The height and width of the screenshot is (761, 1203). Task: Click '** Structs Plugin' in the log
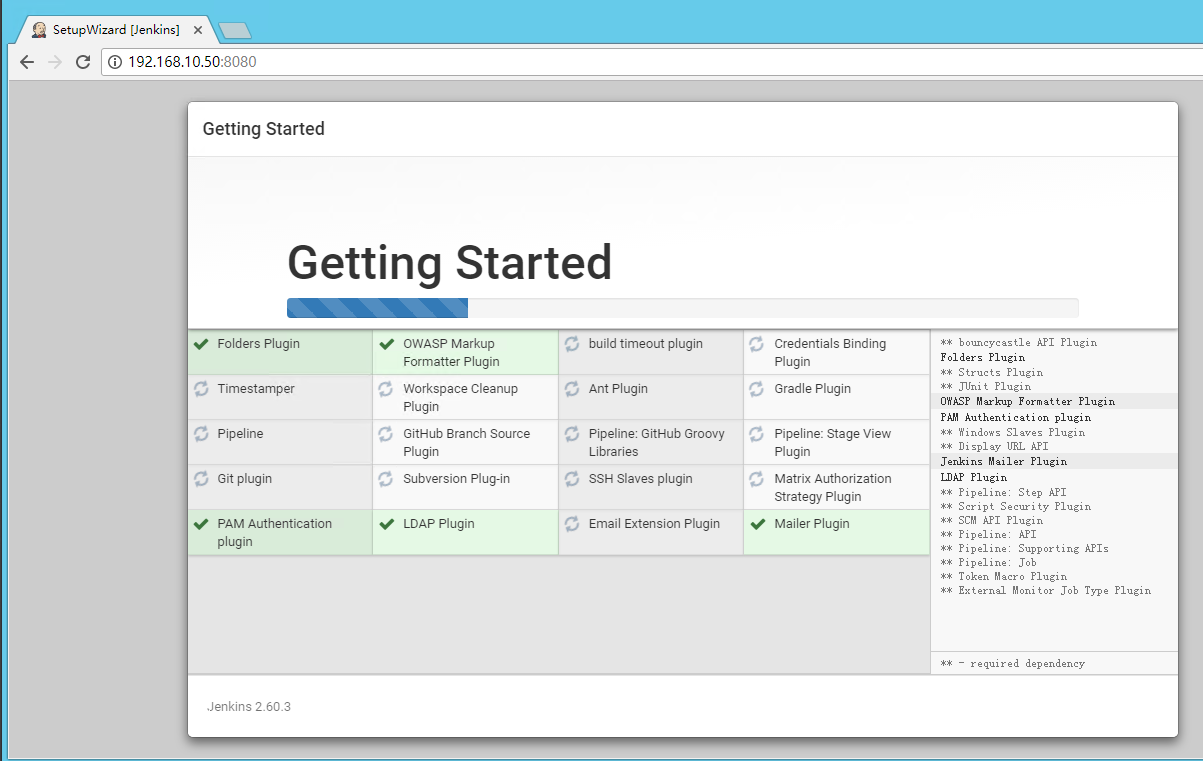(x=992, y=372)
